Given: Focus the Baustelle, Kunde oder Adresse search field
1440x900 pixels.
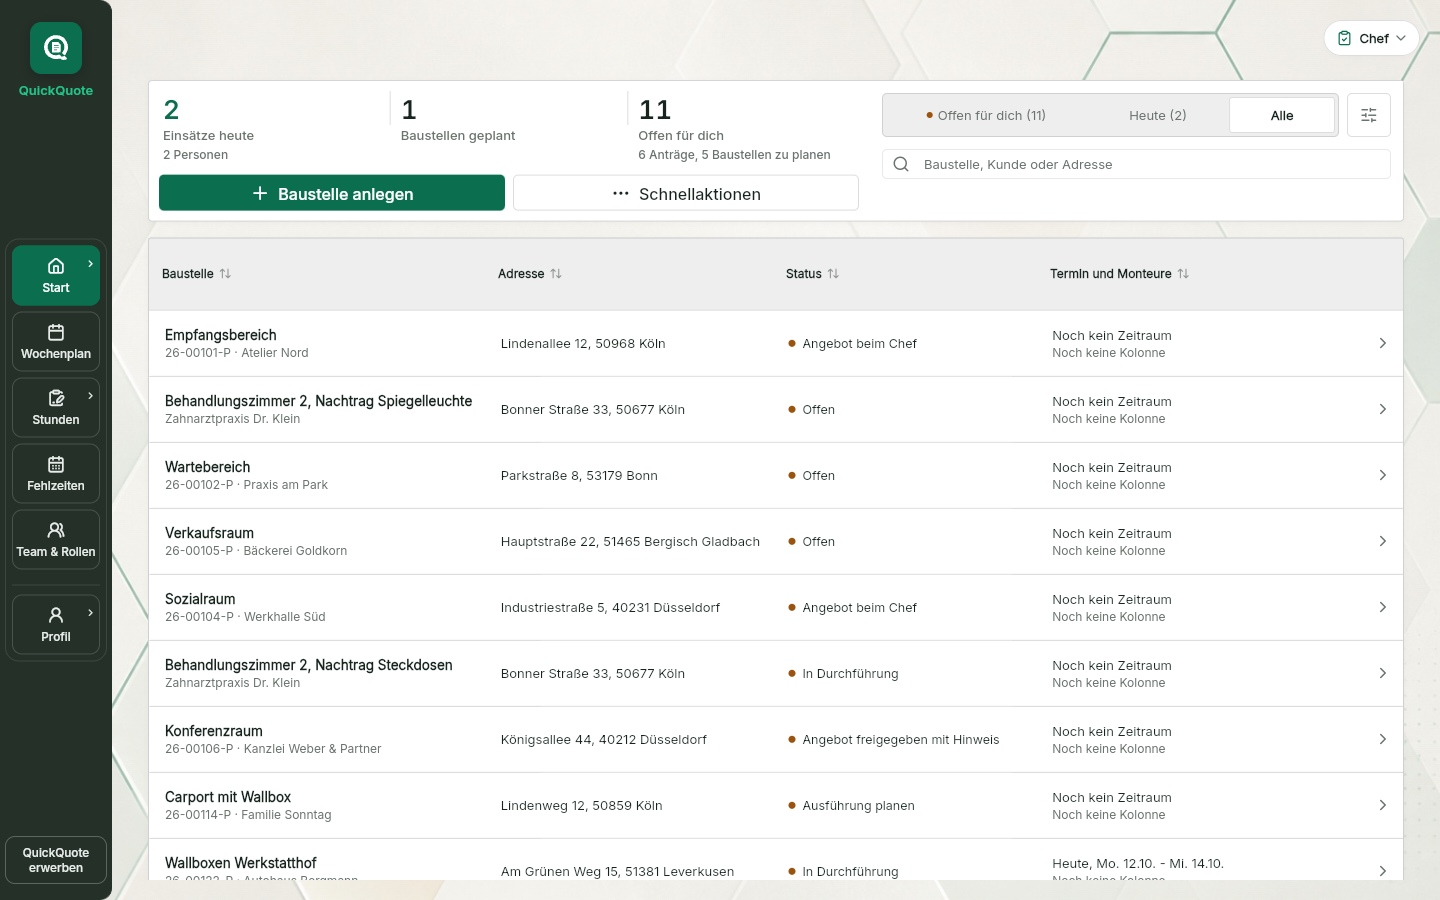Looking at the screenshot, I should click(x=1136, y=164).
